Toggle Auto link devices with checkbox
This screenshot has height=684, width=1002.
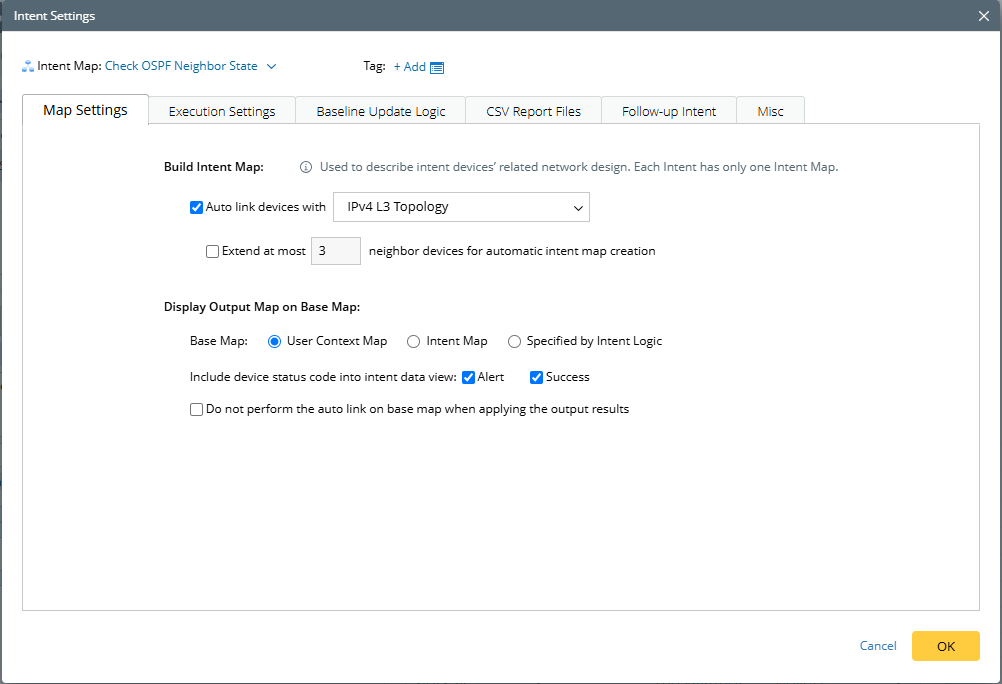pyautogui.click(x=196, y=207)
